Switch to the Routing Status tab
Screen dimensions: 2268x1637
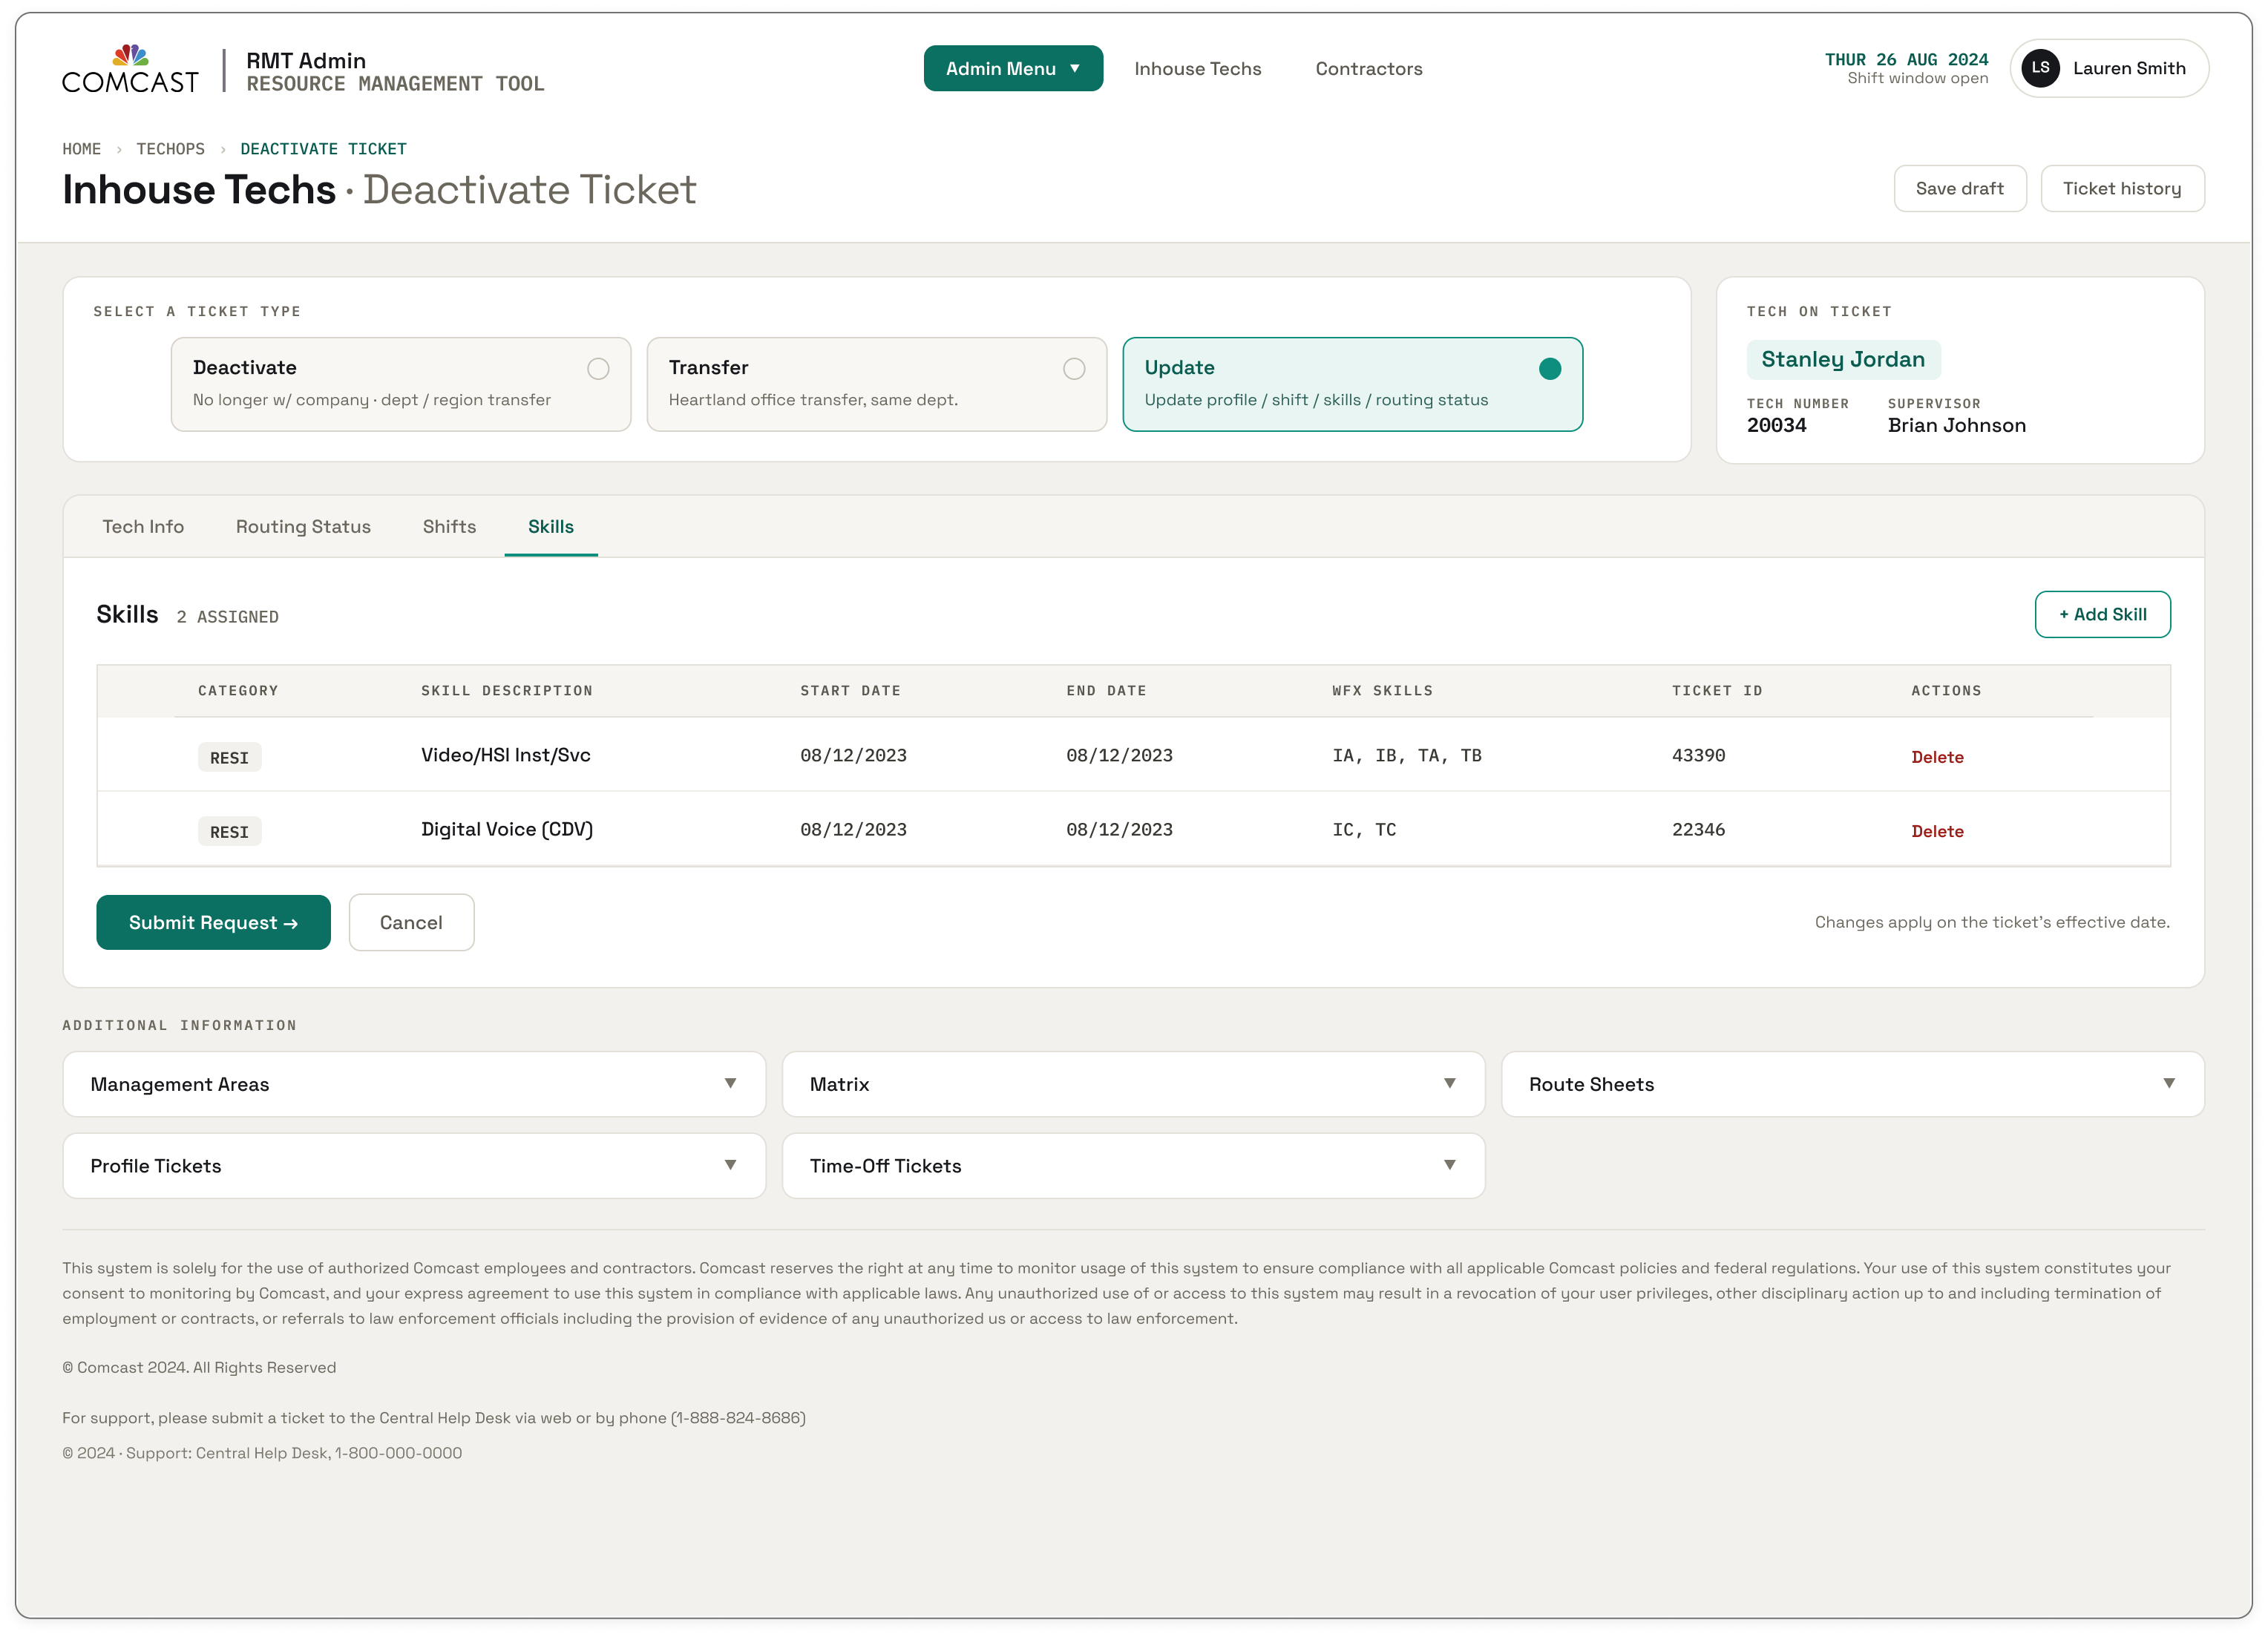pyautogui.click(x=303, y=526)
